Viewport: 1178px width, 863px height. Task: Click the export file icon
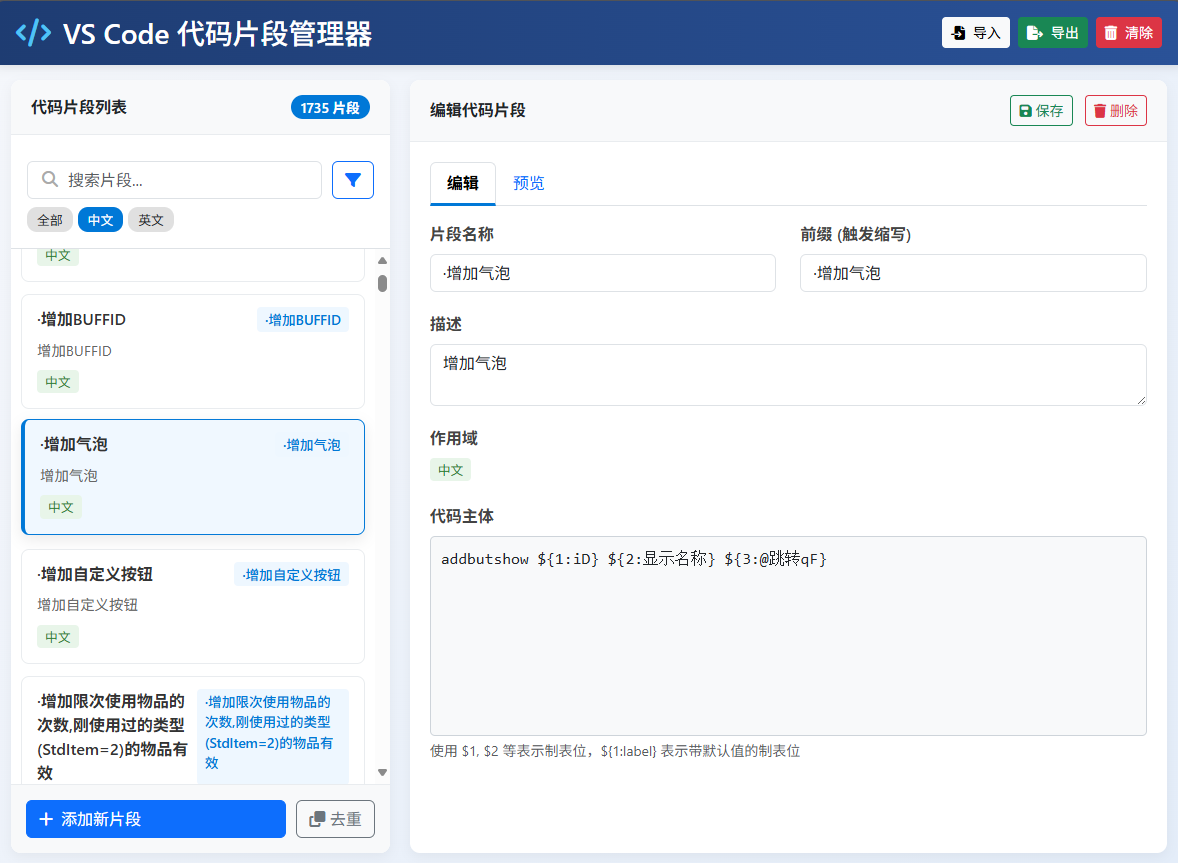1035,33
